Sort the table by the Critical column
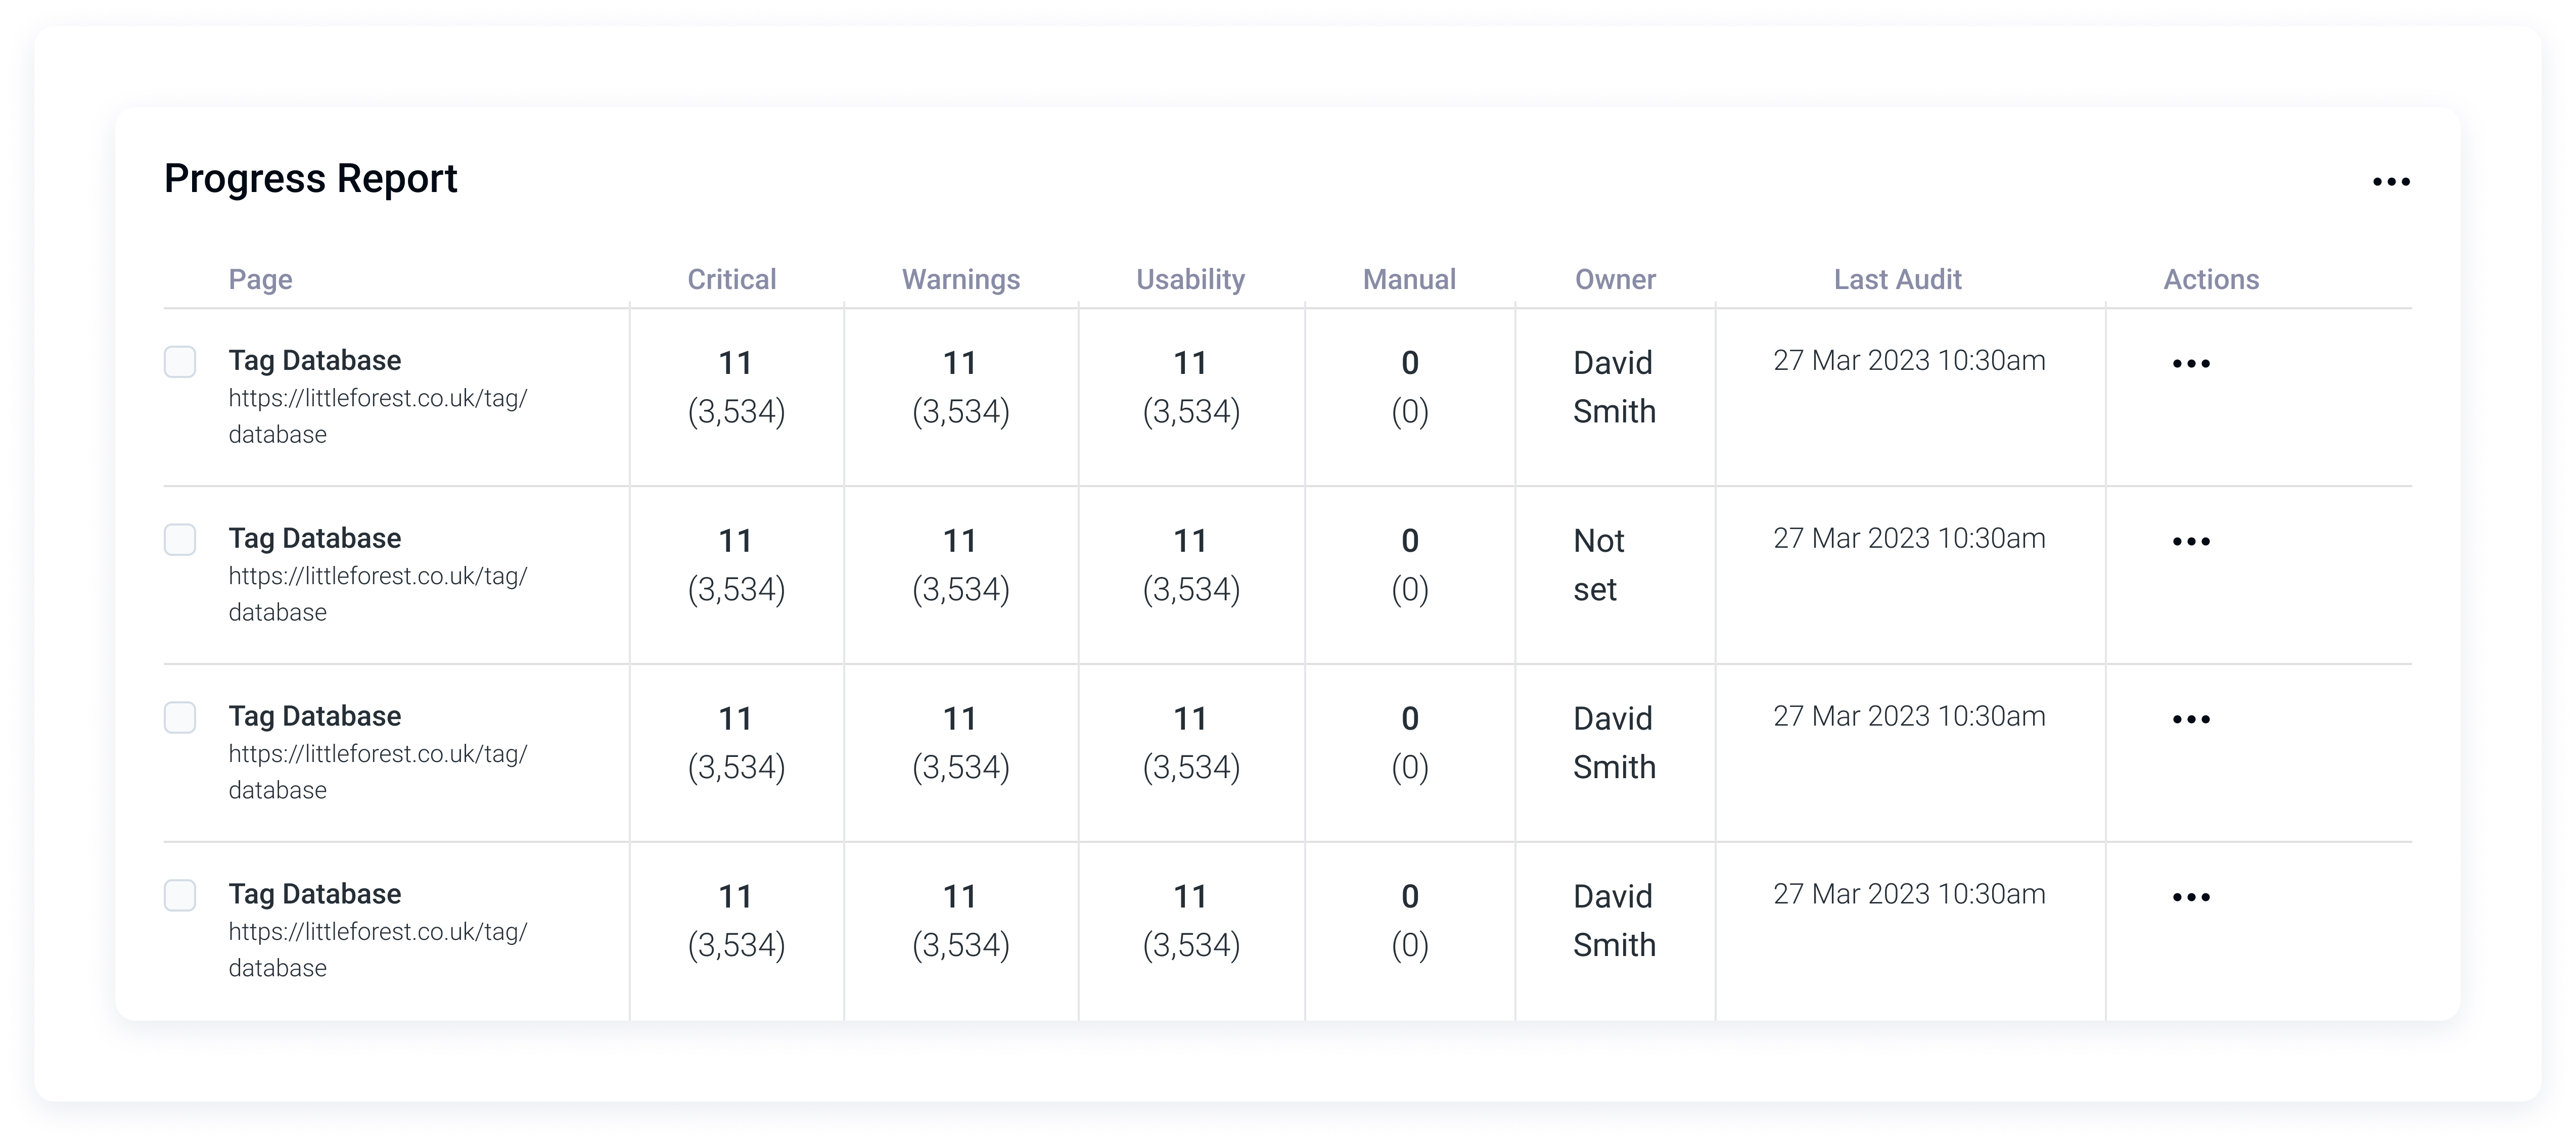2576x1144 pixels. click(x=732, y=280)
